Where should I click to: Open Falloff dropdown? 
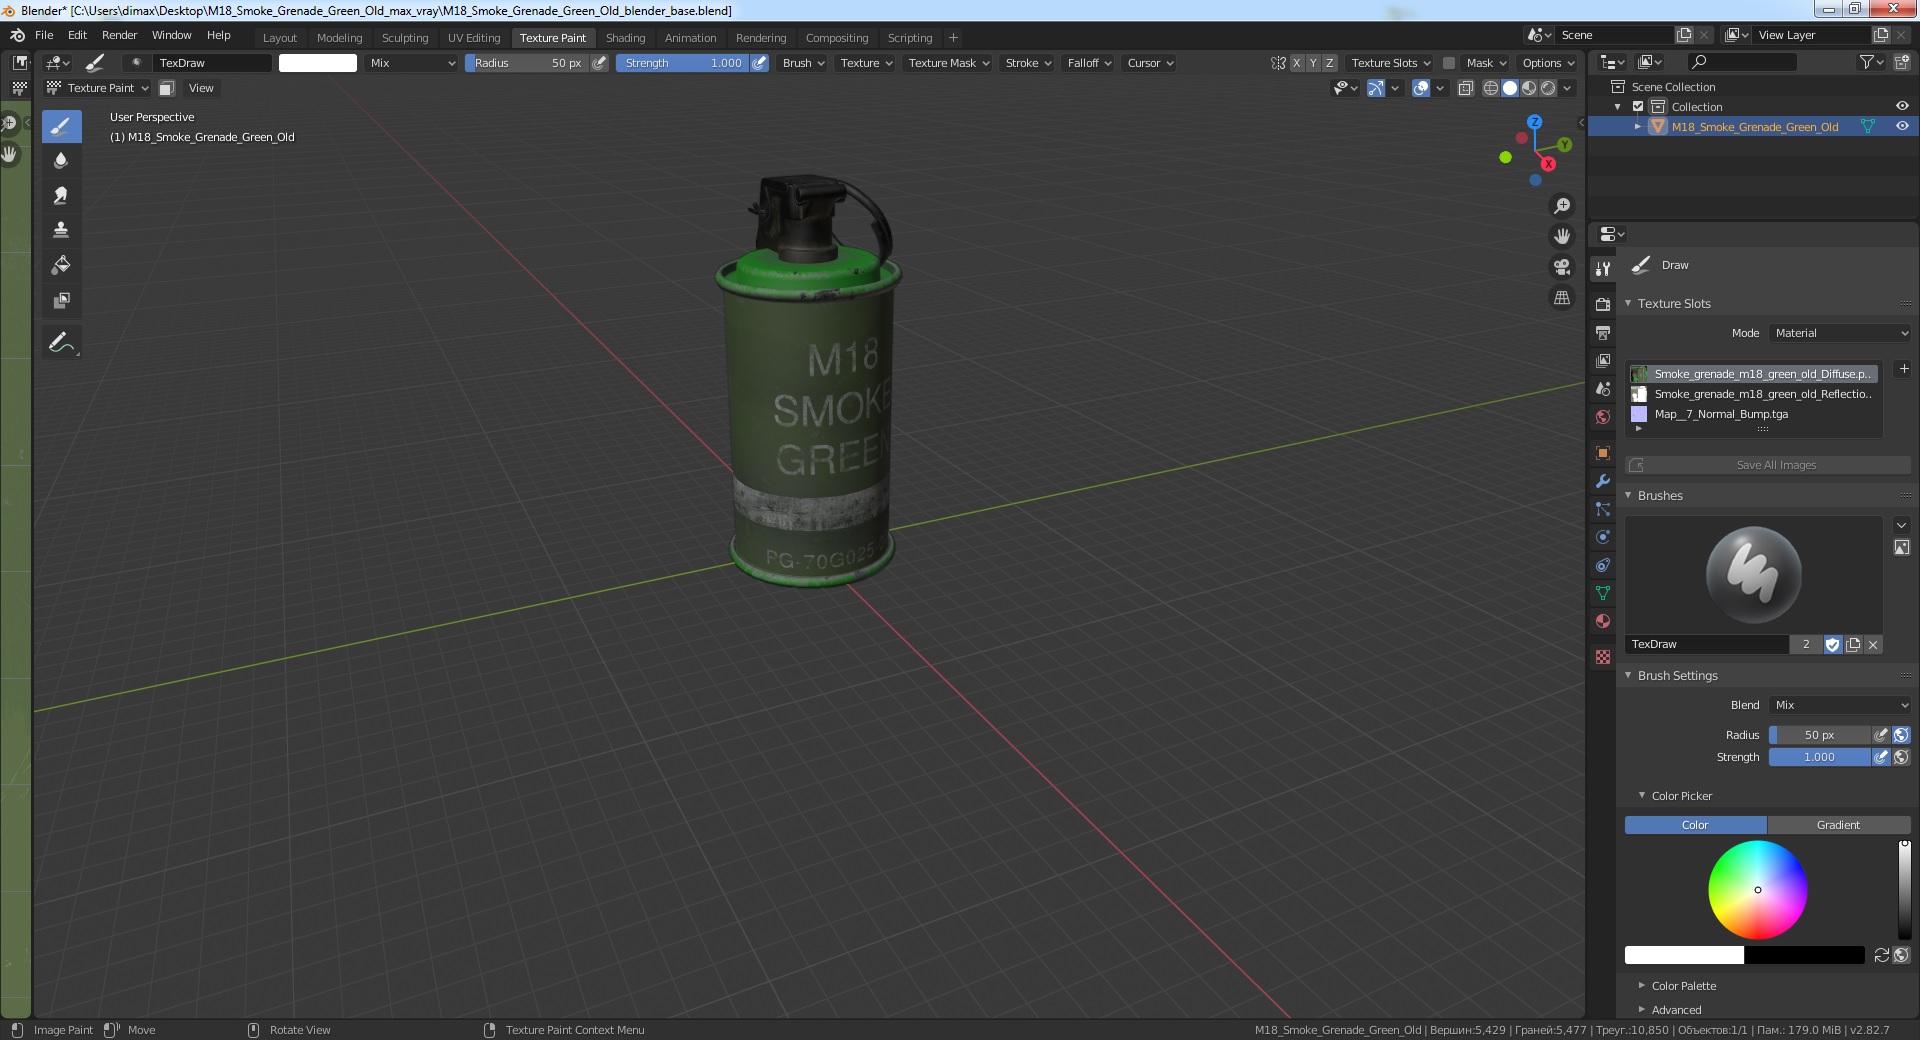(1089, 63)
